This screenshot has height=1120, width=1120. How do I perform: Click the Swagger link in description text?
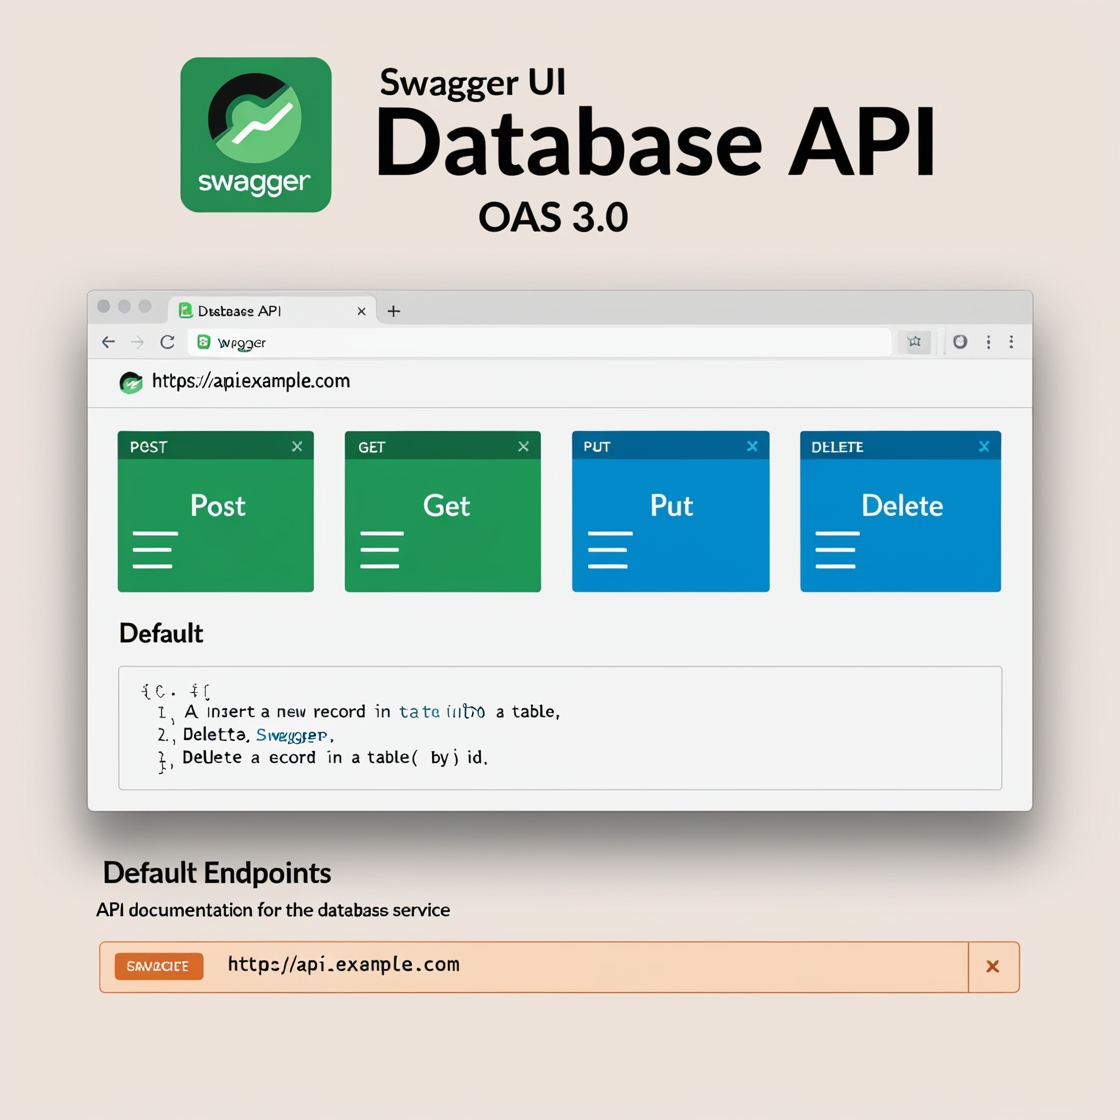point(292,735)
